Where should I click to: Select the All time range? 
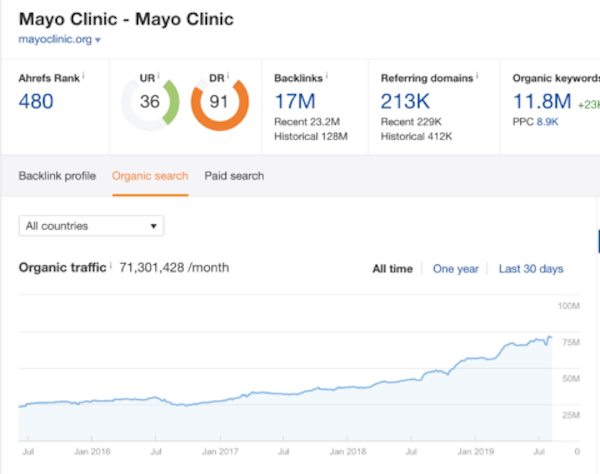[393, 269]
